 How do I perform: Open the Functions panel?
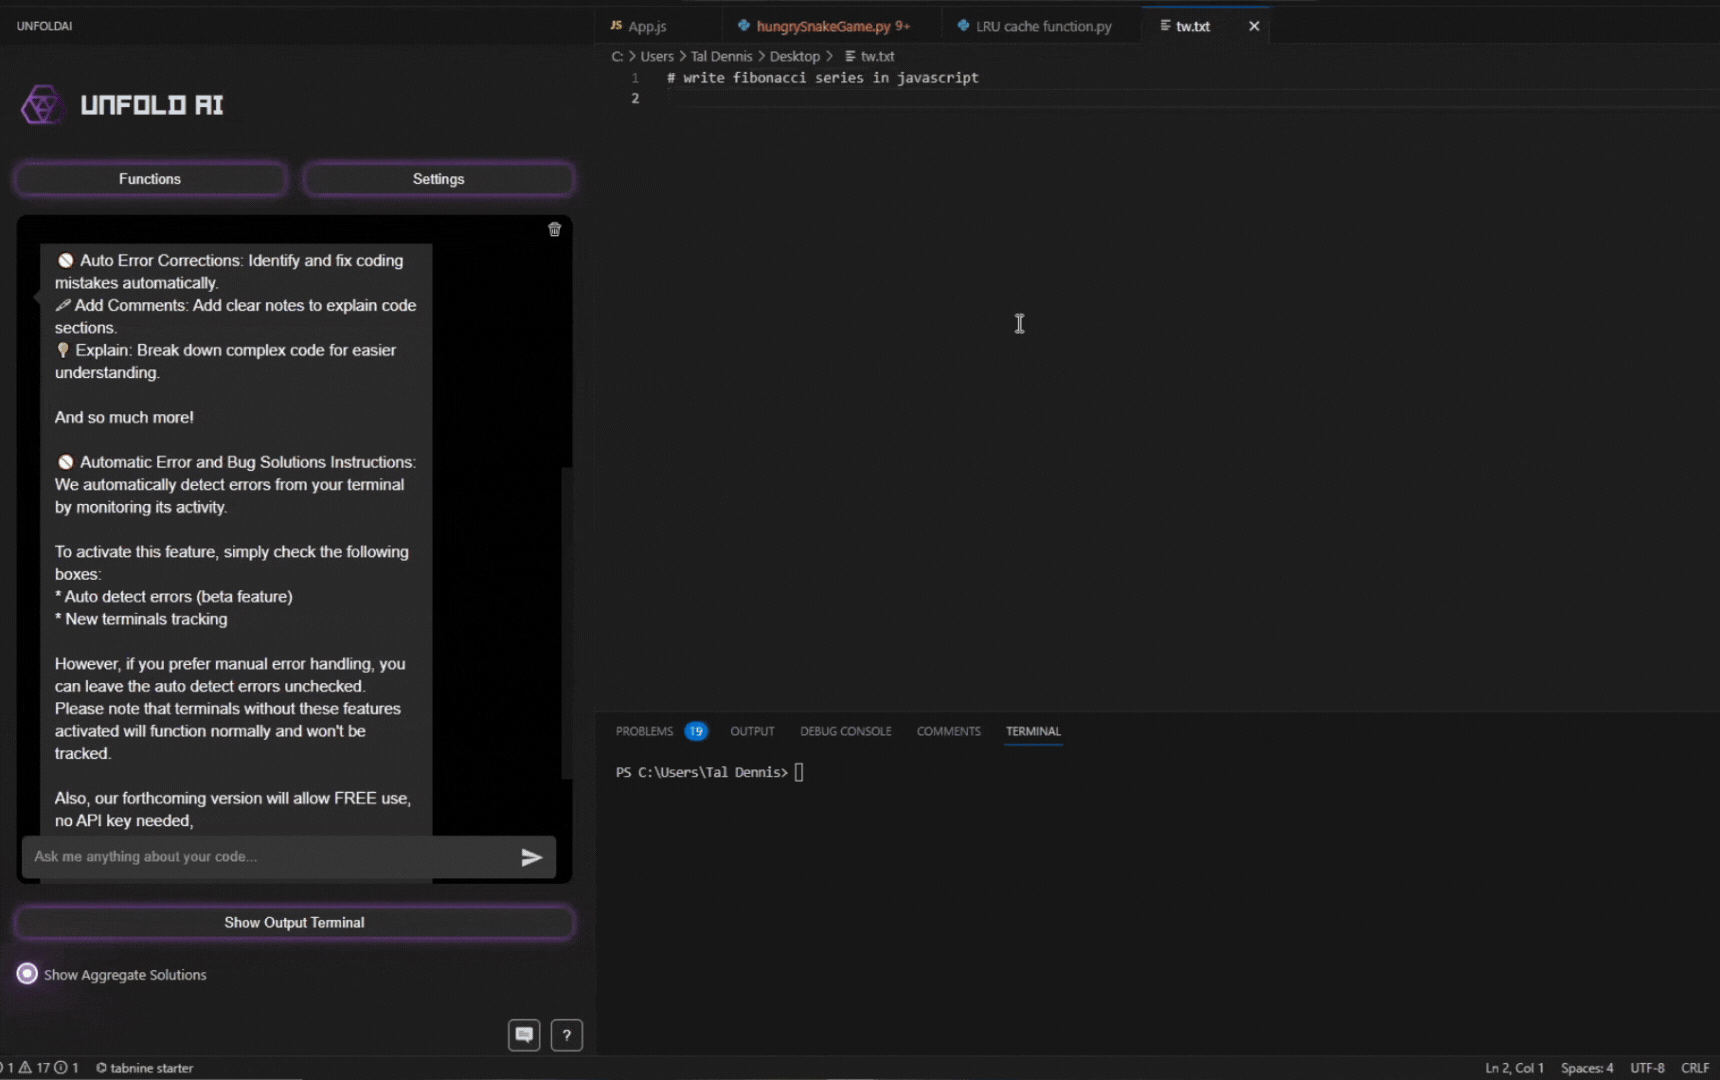150,179
